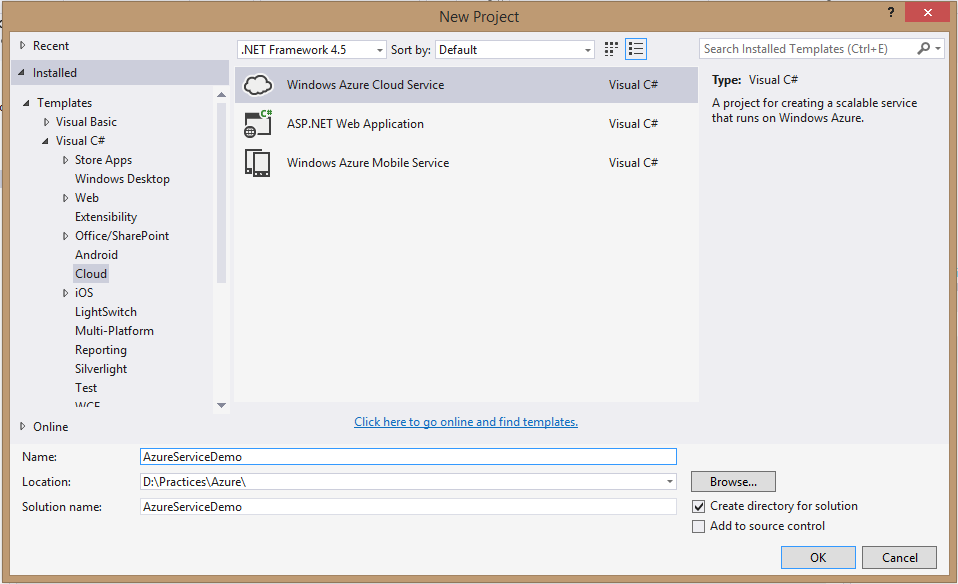
Task: Collapse the Installed section
Action: tap(21, 72)
